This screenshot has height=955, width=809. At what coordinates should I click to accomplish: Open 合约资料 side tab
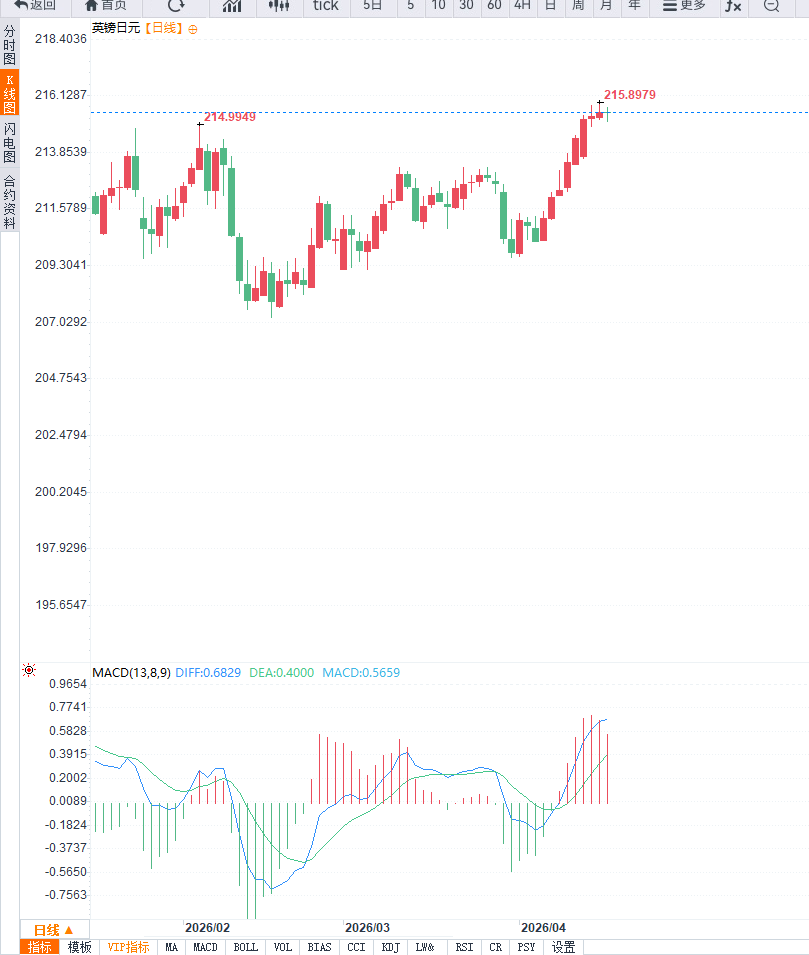[9, 201]
